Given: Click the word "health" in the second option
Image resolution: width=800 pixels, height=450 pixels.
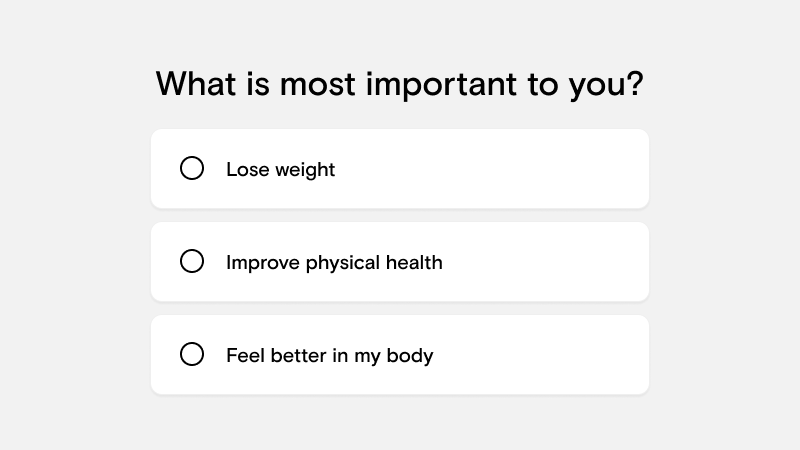Looking at the screenshot, I should 415,262.
